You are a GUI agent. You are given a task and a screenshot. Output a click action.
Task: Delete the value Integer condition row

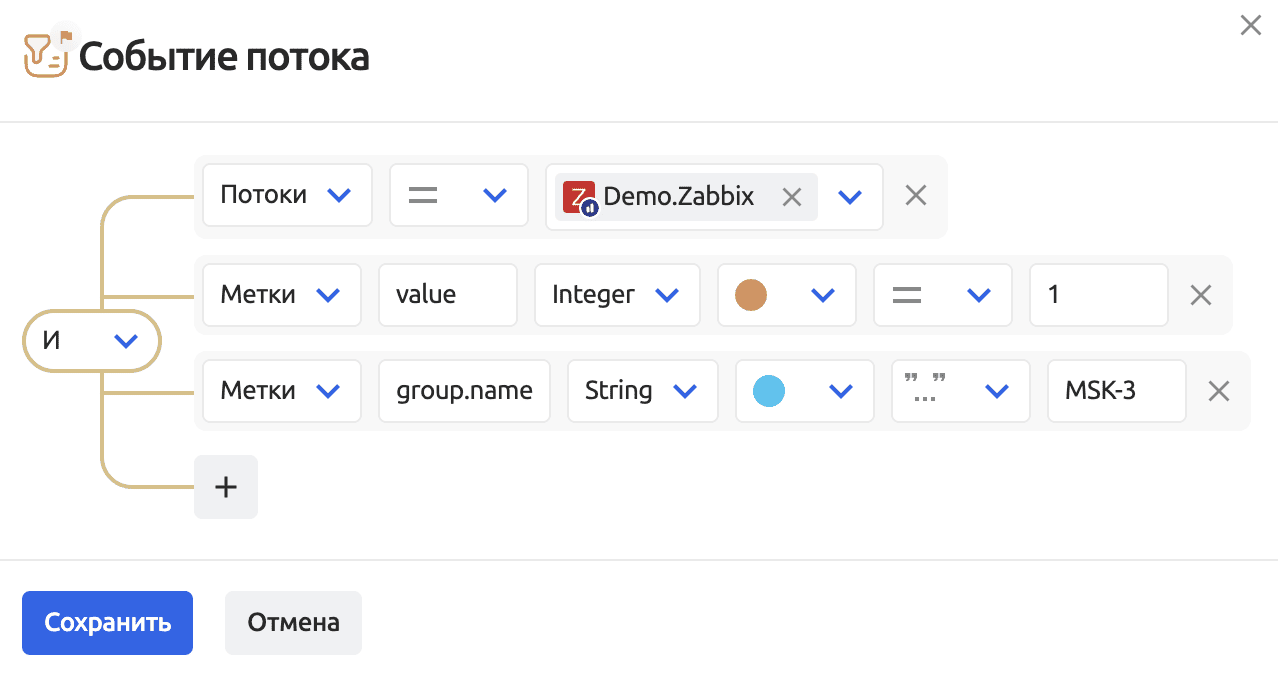point(1200,295)
